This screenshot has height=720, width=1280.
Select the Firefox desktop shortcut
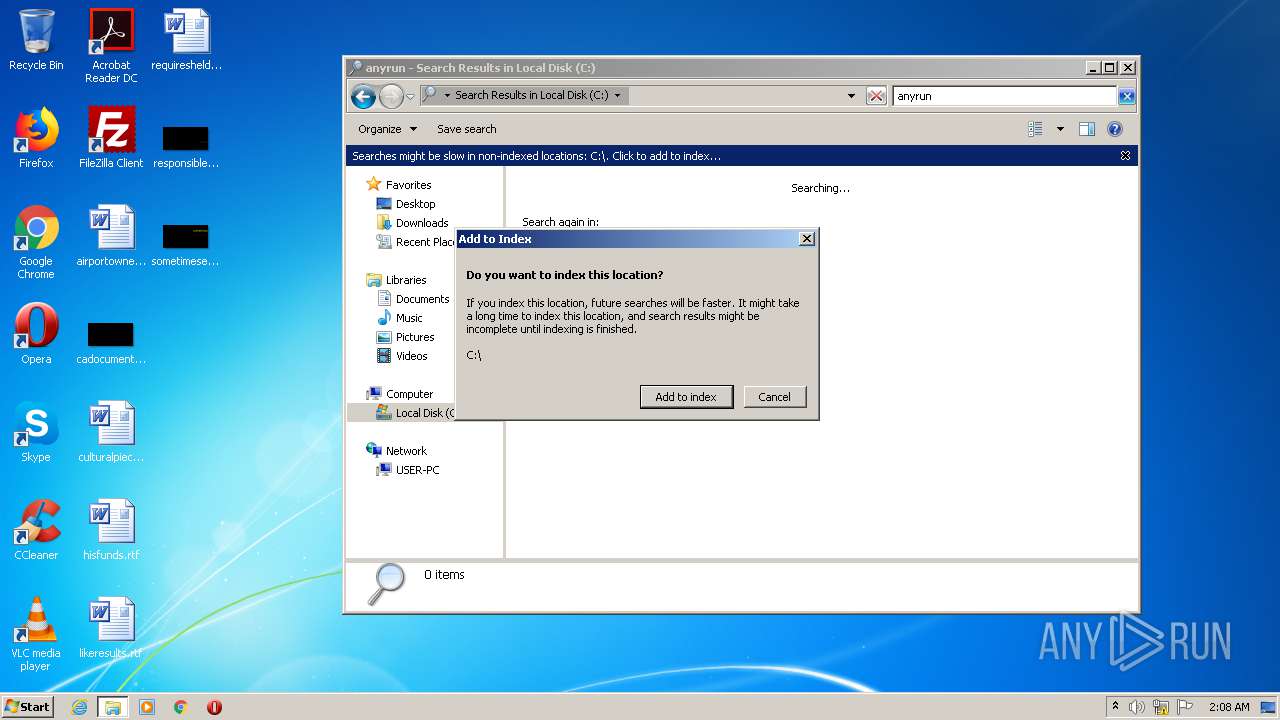[x=36, y=138]
